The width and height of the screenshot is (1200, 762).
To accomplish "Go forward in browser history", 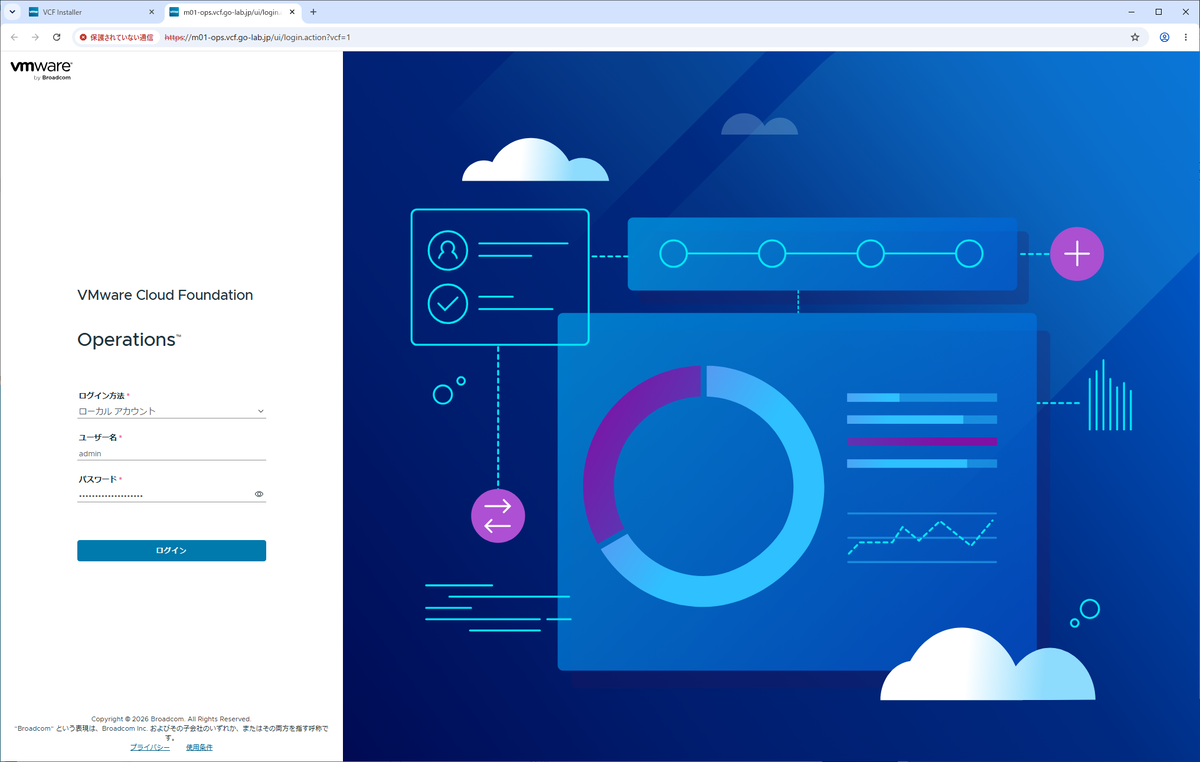I will (x=35, y=37).
